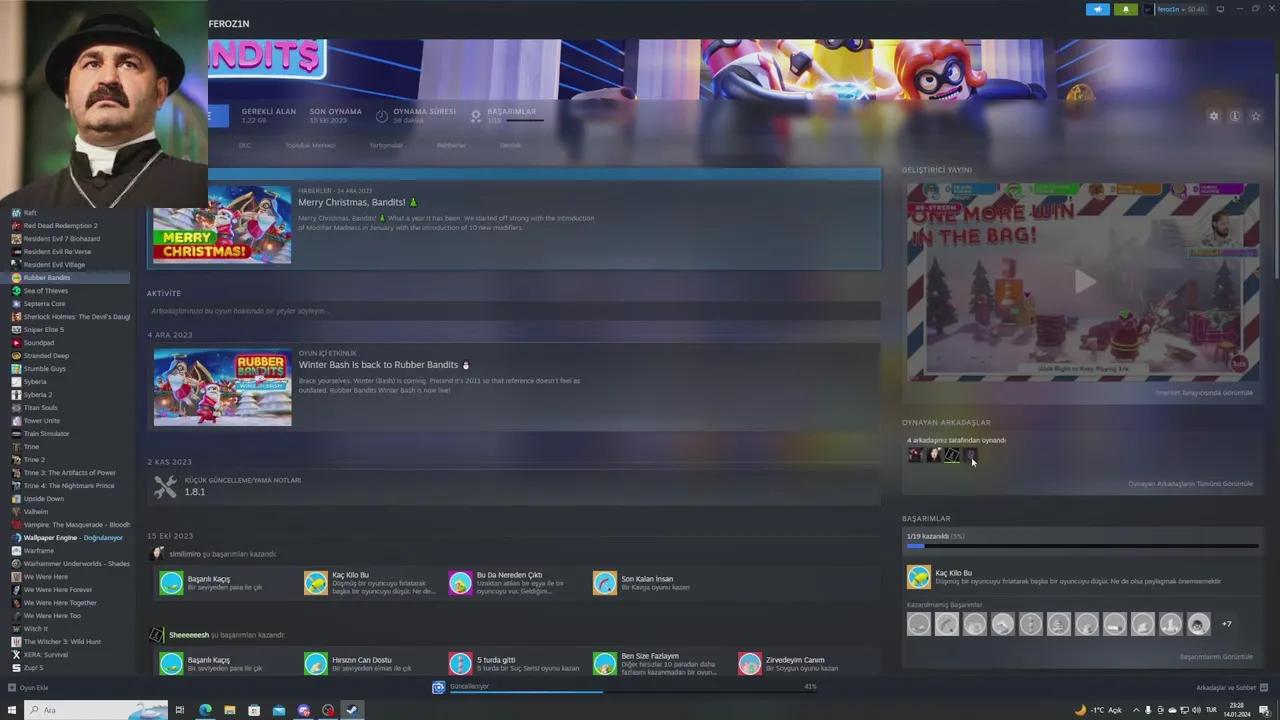Open Topluluk Merkezi tab
This screenshot has height=720, width=1280.
pos(310,145)
